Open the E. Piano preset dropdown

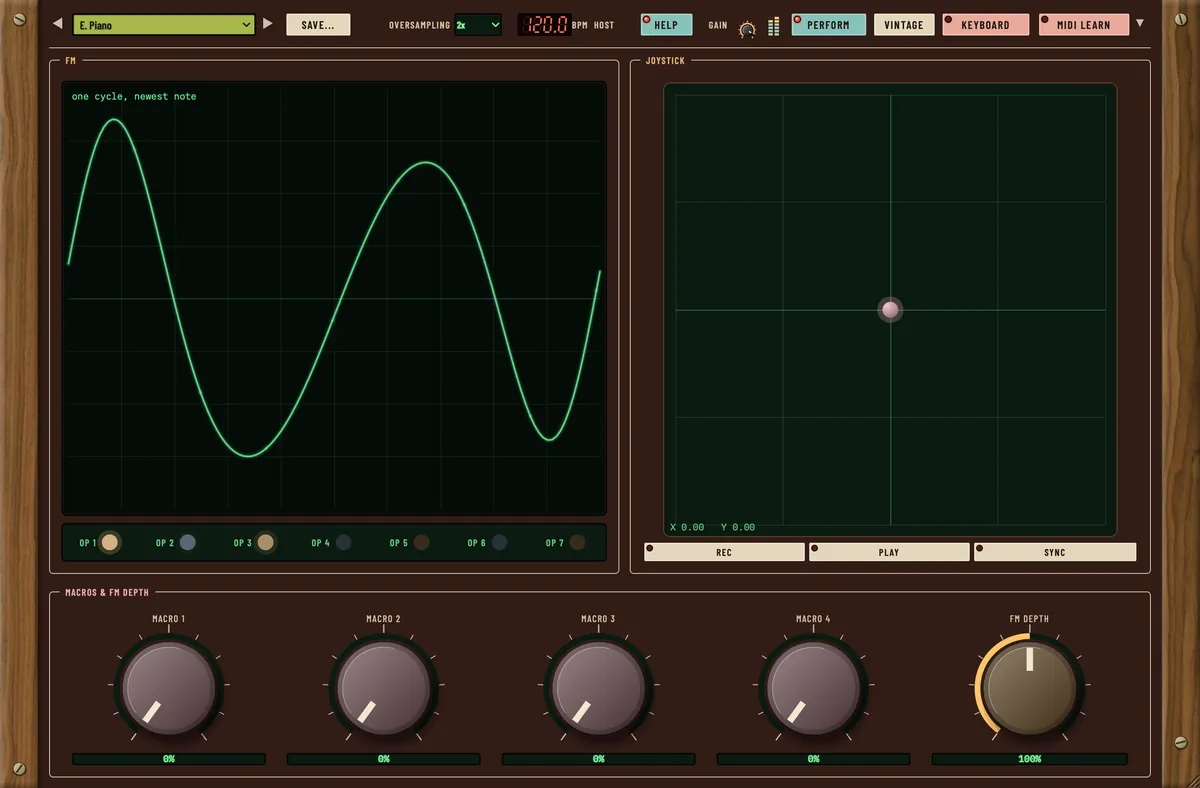(x=164, y=25)
